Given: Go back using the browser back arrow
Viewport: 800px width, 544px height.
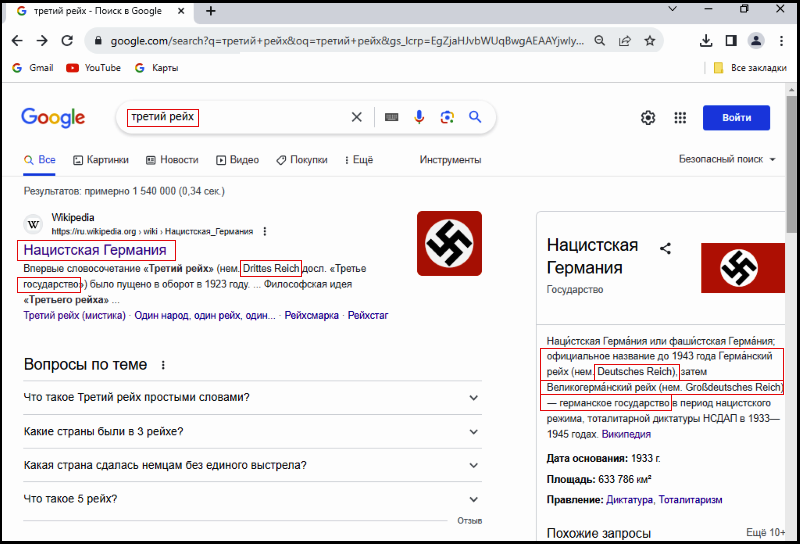Looking at the screenshot, I should (x=17, y=41).
